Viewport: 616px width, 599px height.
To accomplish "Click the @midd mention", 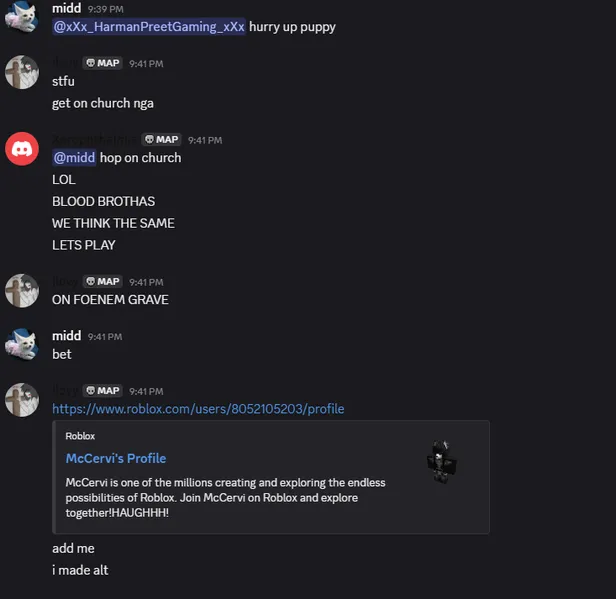I will tap(74, 158).
